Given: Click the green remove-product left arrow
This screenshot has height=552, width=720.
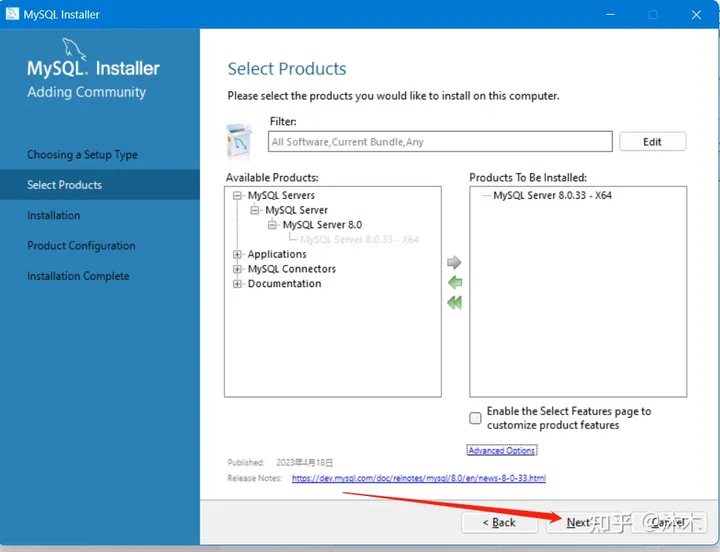Looking at the screenshot, I should (x=455, y=282).
